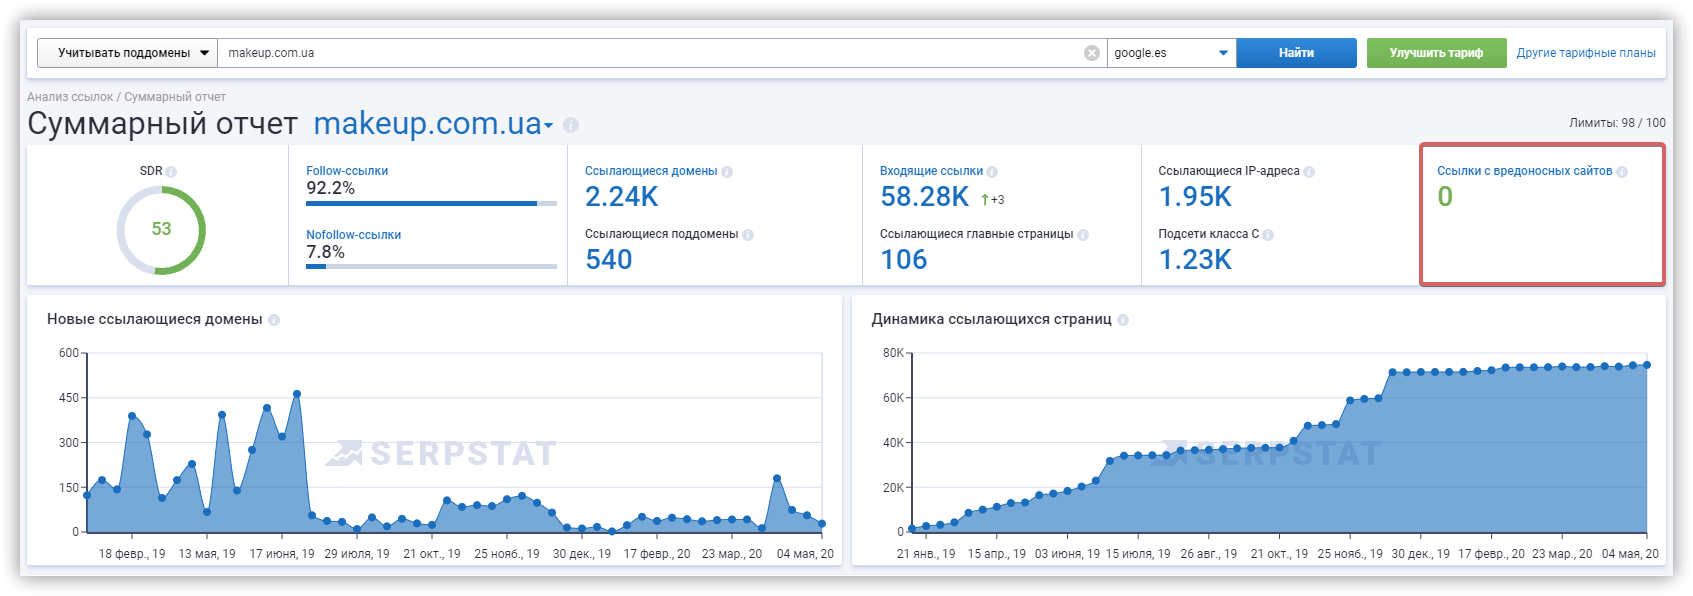Open info tooltip for Ссылающиеся домены
The height and width of the screenshot is (596, 1693).
727,172
